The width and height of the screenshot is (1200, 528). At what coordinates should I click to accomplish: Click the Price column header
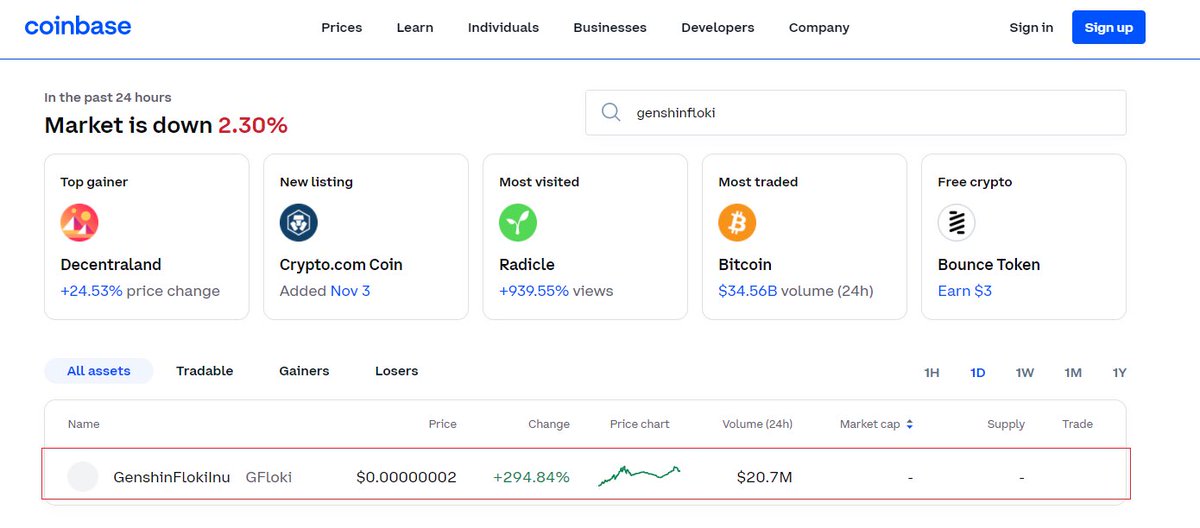[442, 424]
